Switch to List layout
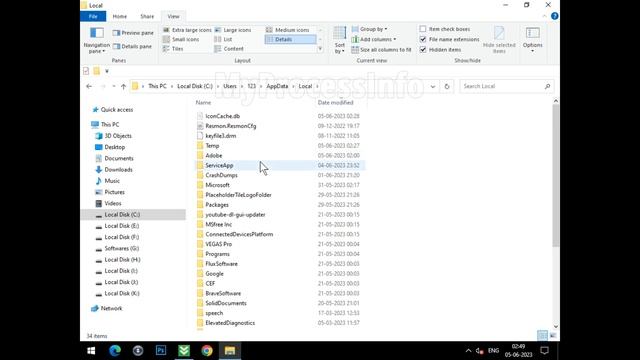 [x=224, y=39]
